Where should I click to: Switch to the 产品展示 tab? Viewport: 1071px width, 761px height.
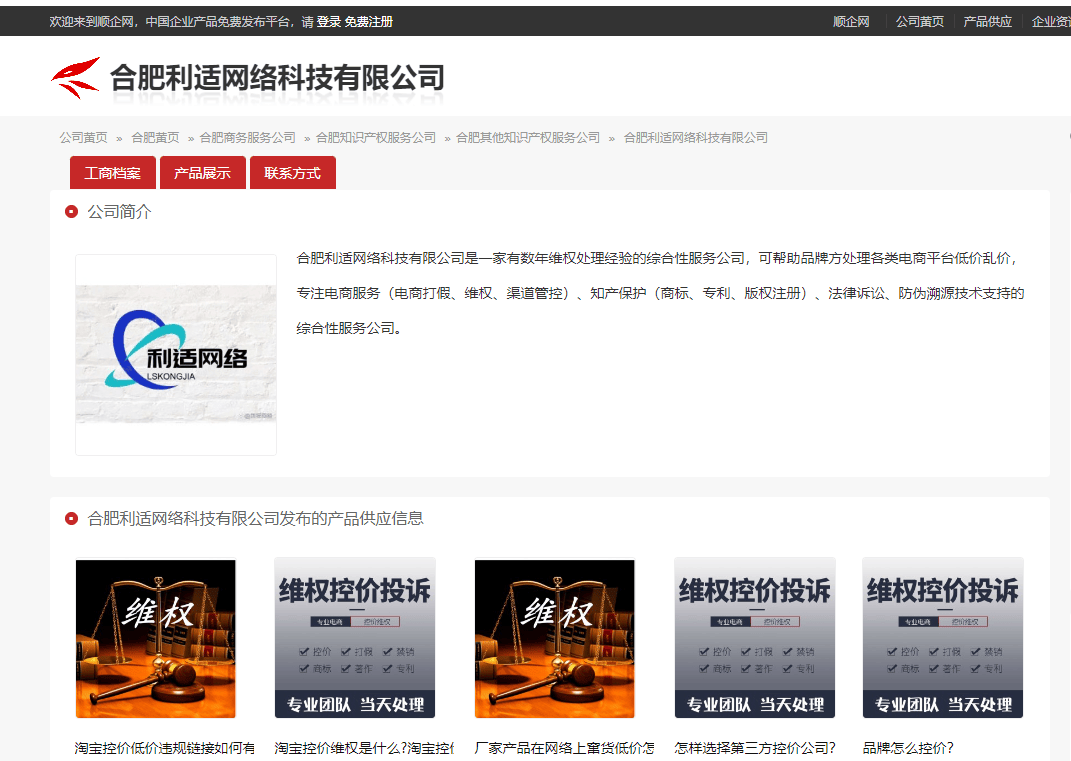tap(203, 173)
